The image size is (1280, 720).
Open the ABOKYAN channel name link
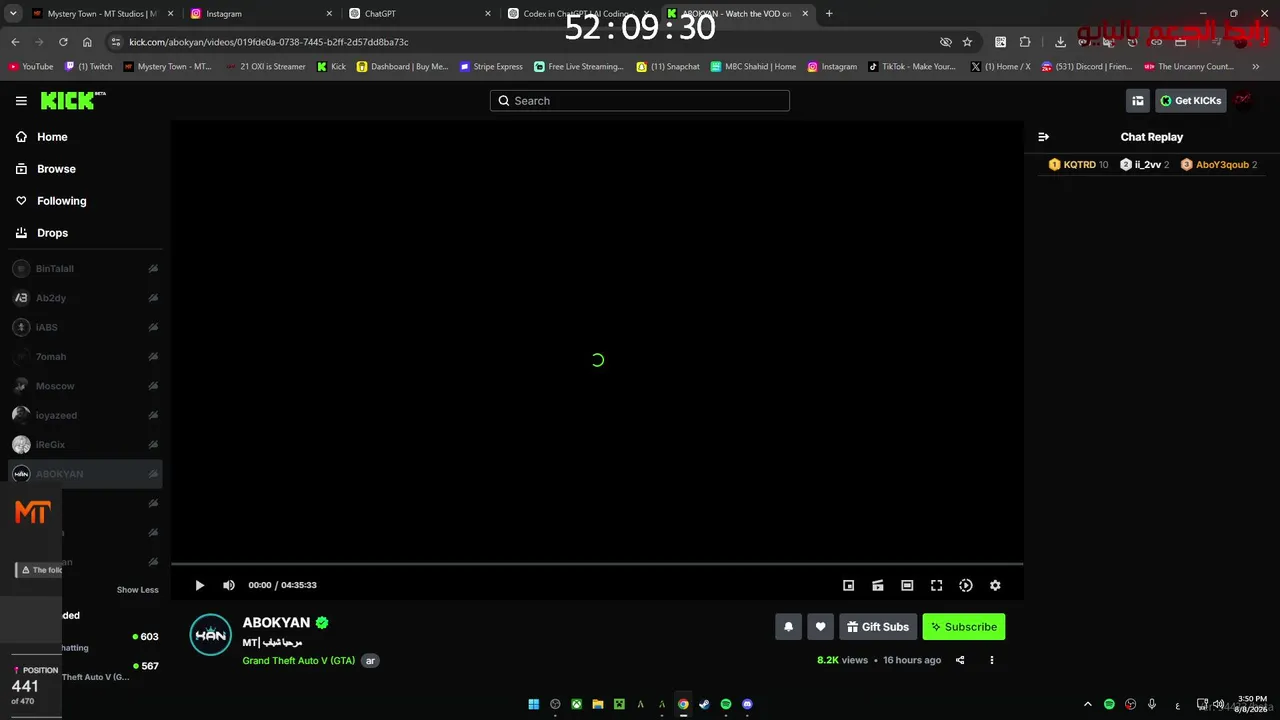pos(276,622)
